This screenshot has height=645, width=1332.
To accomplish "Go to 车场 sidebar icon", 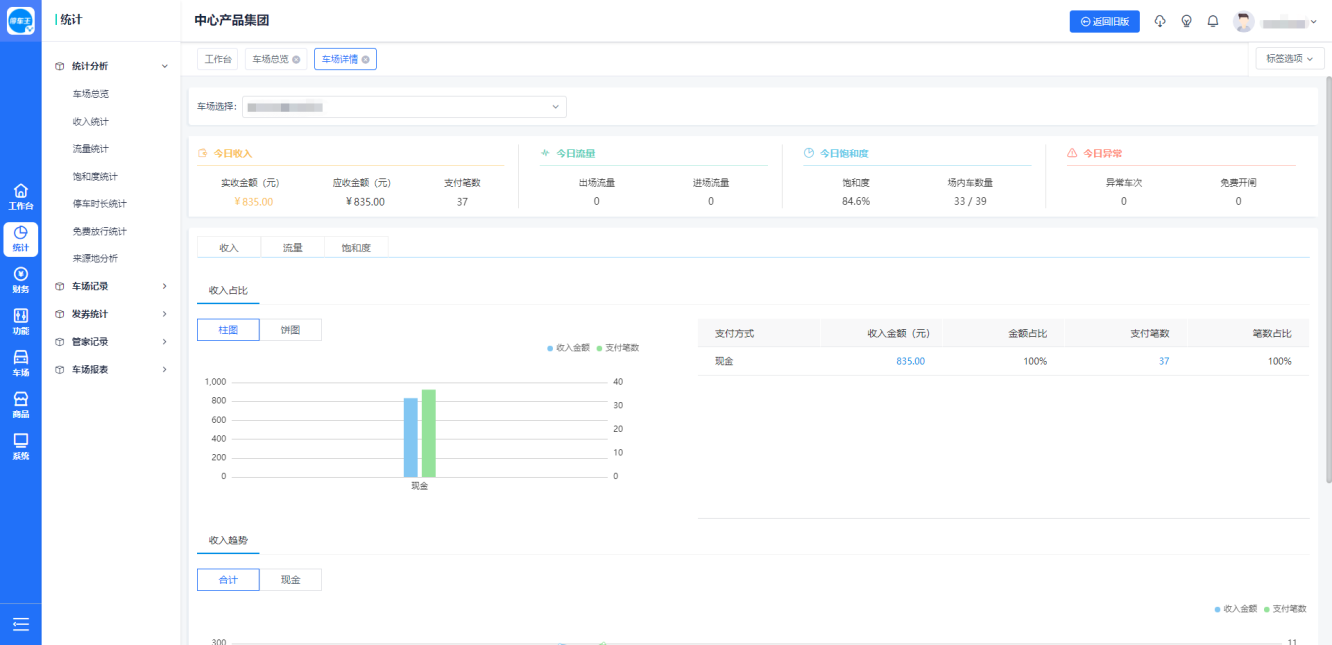I will [20, 363].
